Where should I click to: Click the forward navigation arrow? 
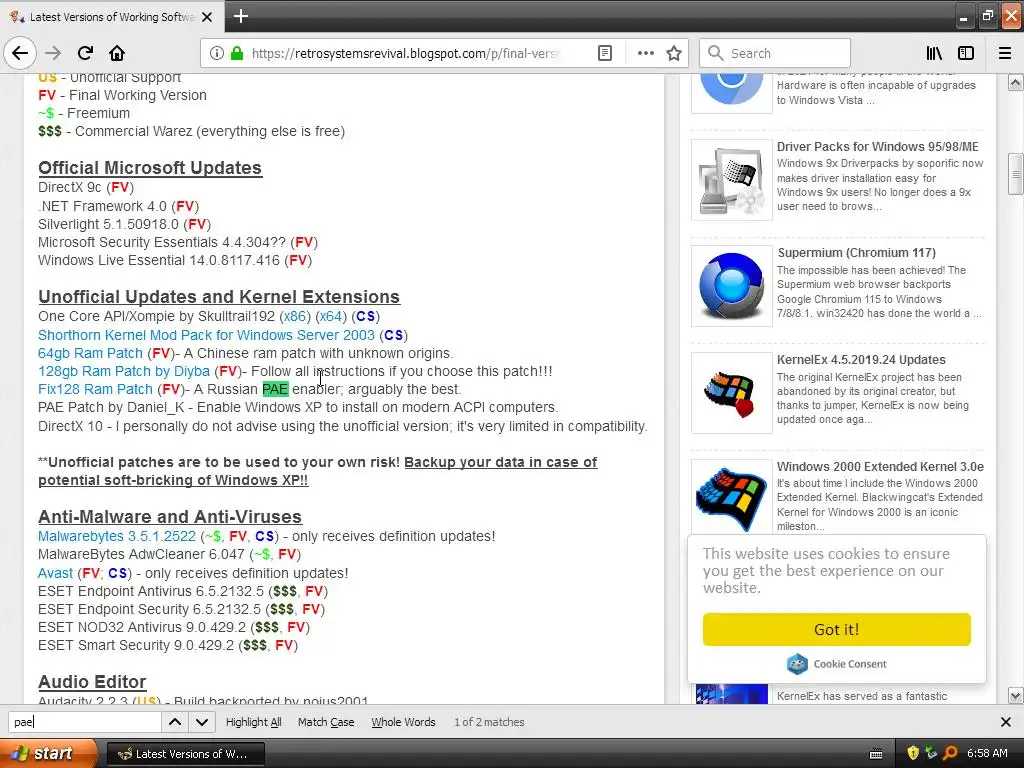coord(53,53)
